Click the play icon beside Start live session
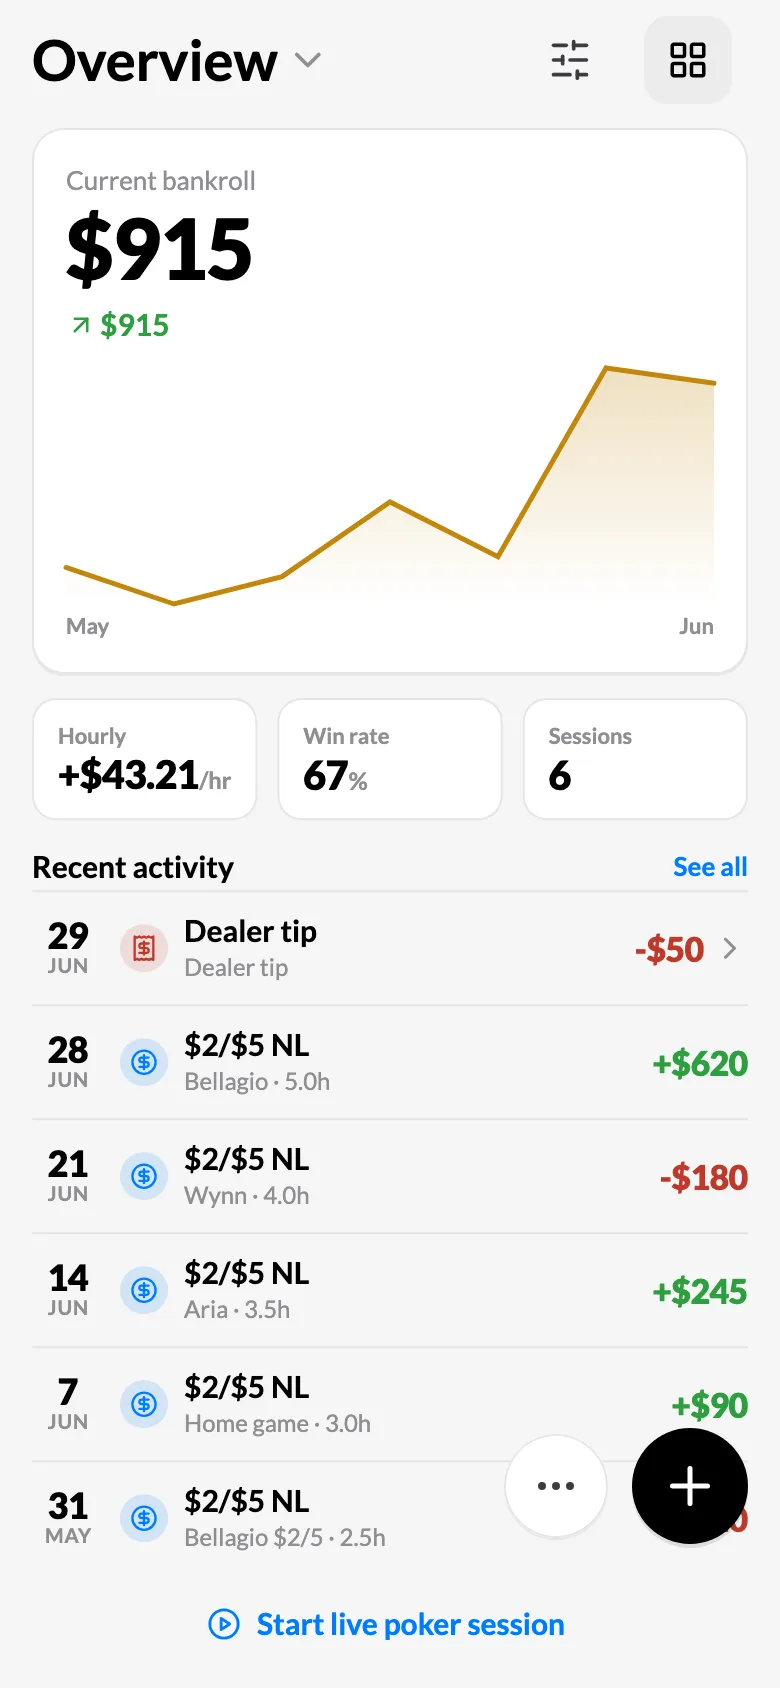The image size is (780, 1688). (x=224, y=1624)
